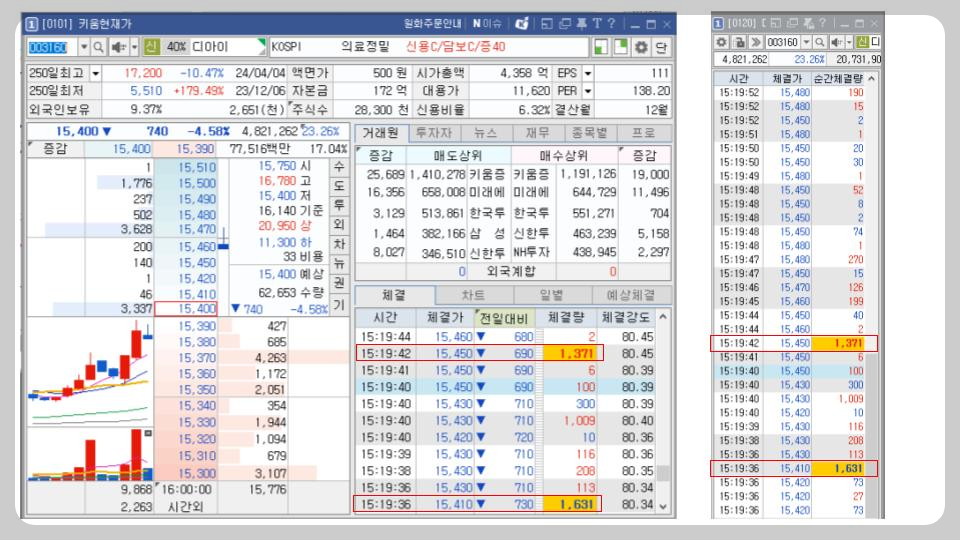Click the 순간체결량 column header in 0120 window
This screenshot has height=540, width=960.
tap(839, 79)
